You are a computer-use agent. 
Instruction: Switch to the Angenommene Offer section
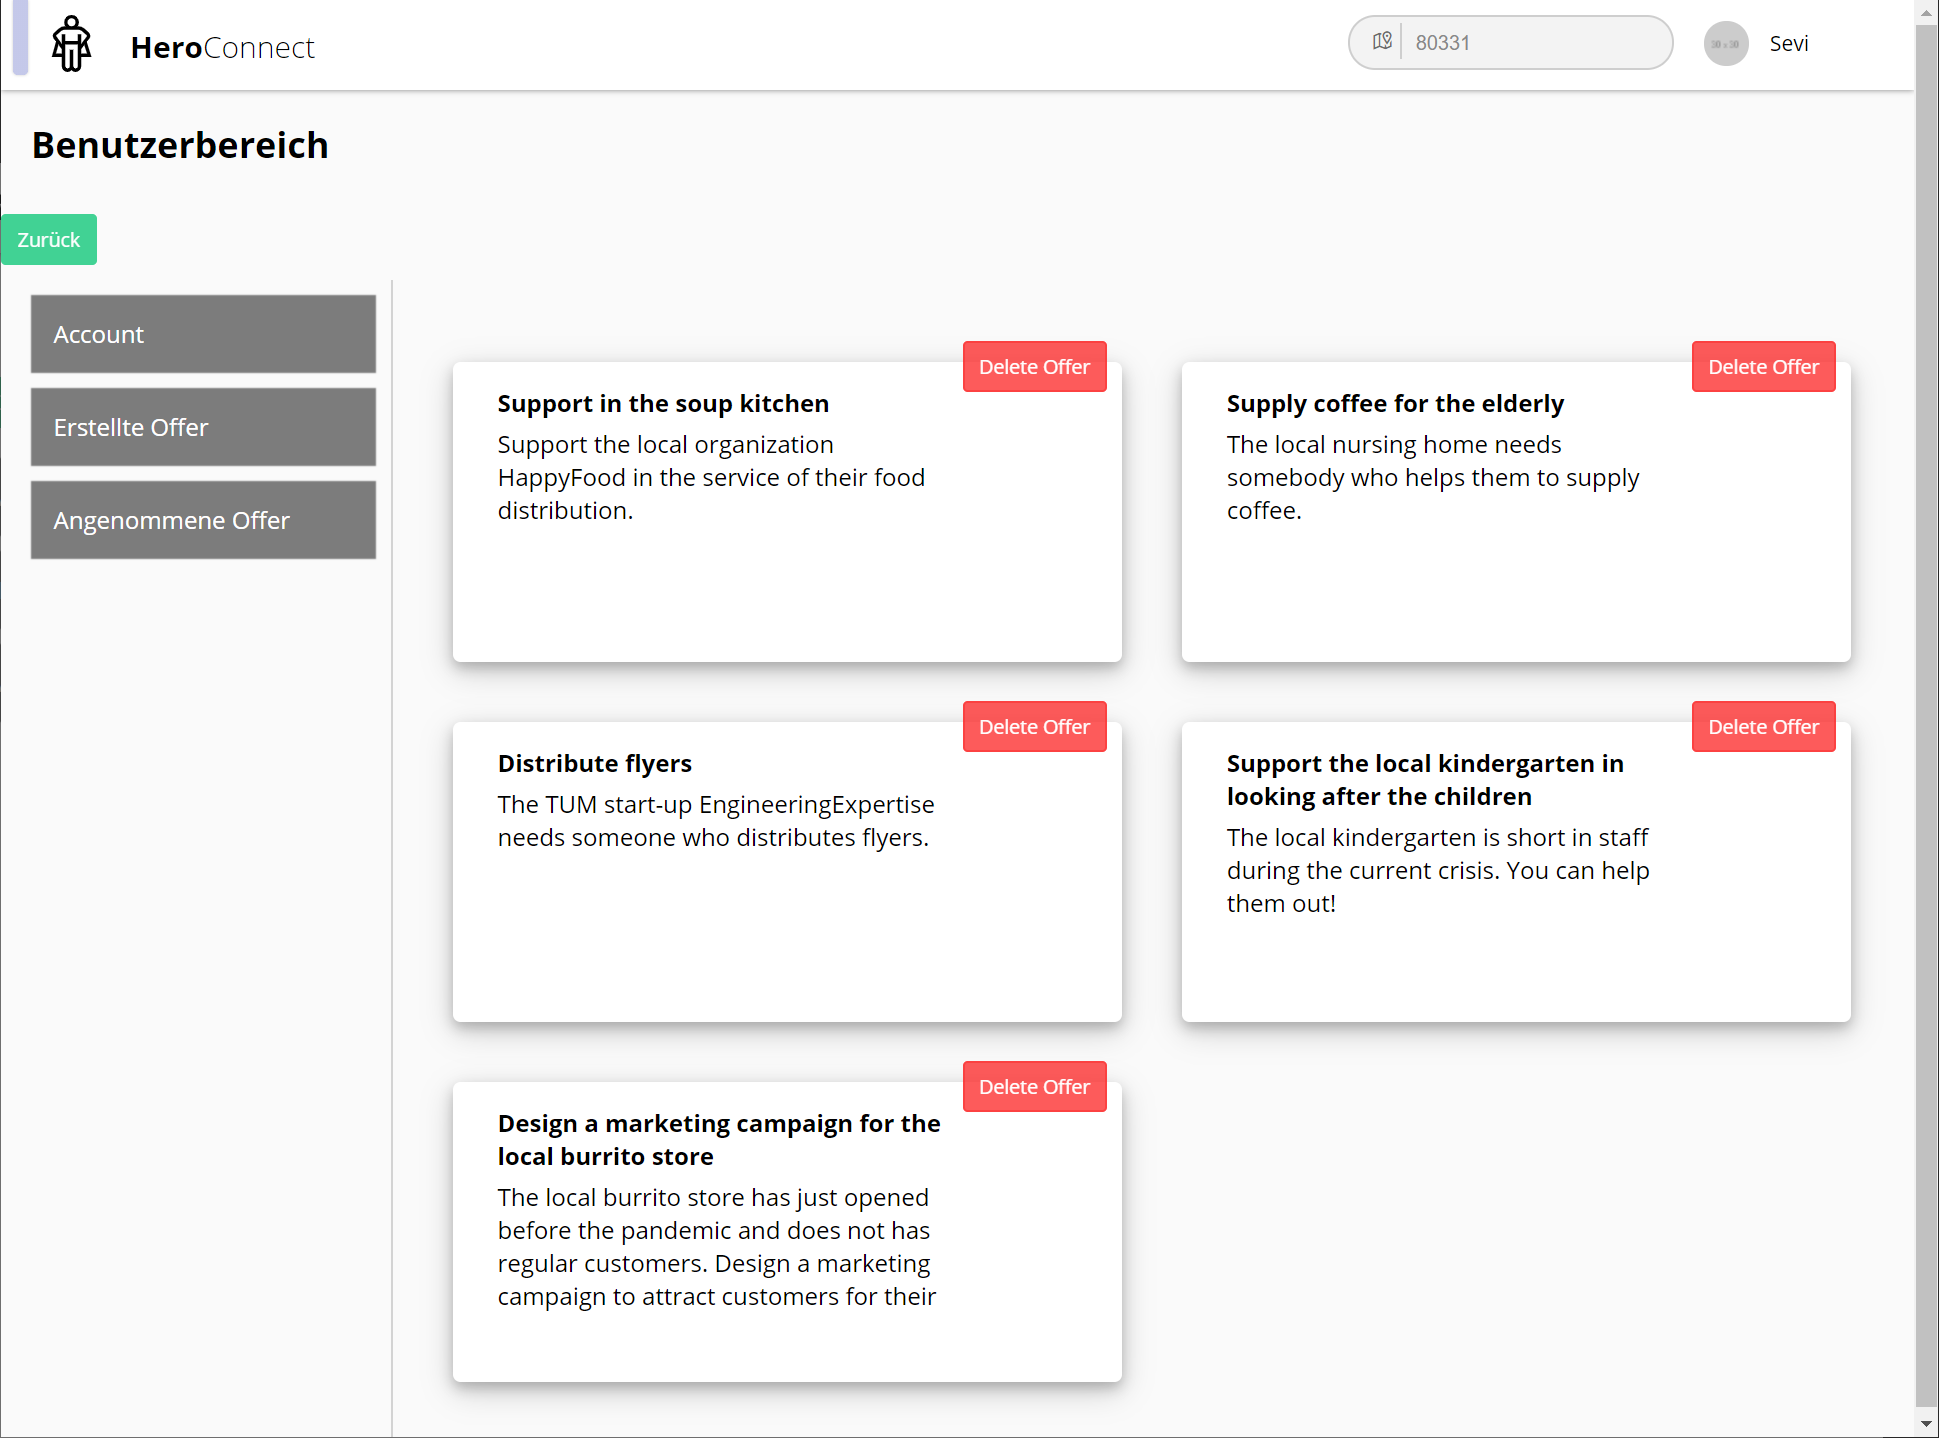coord(203,520)
